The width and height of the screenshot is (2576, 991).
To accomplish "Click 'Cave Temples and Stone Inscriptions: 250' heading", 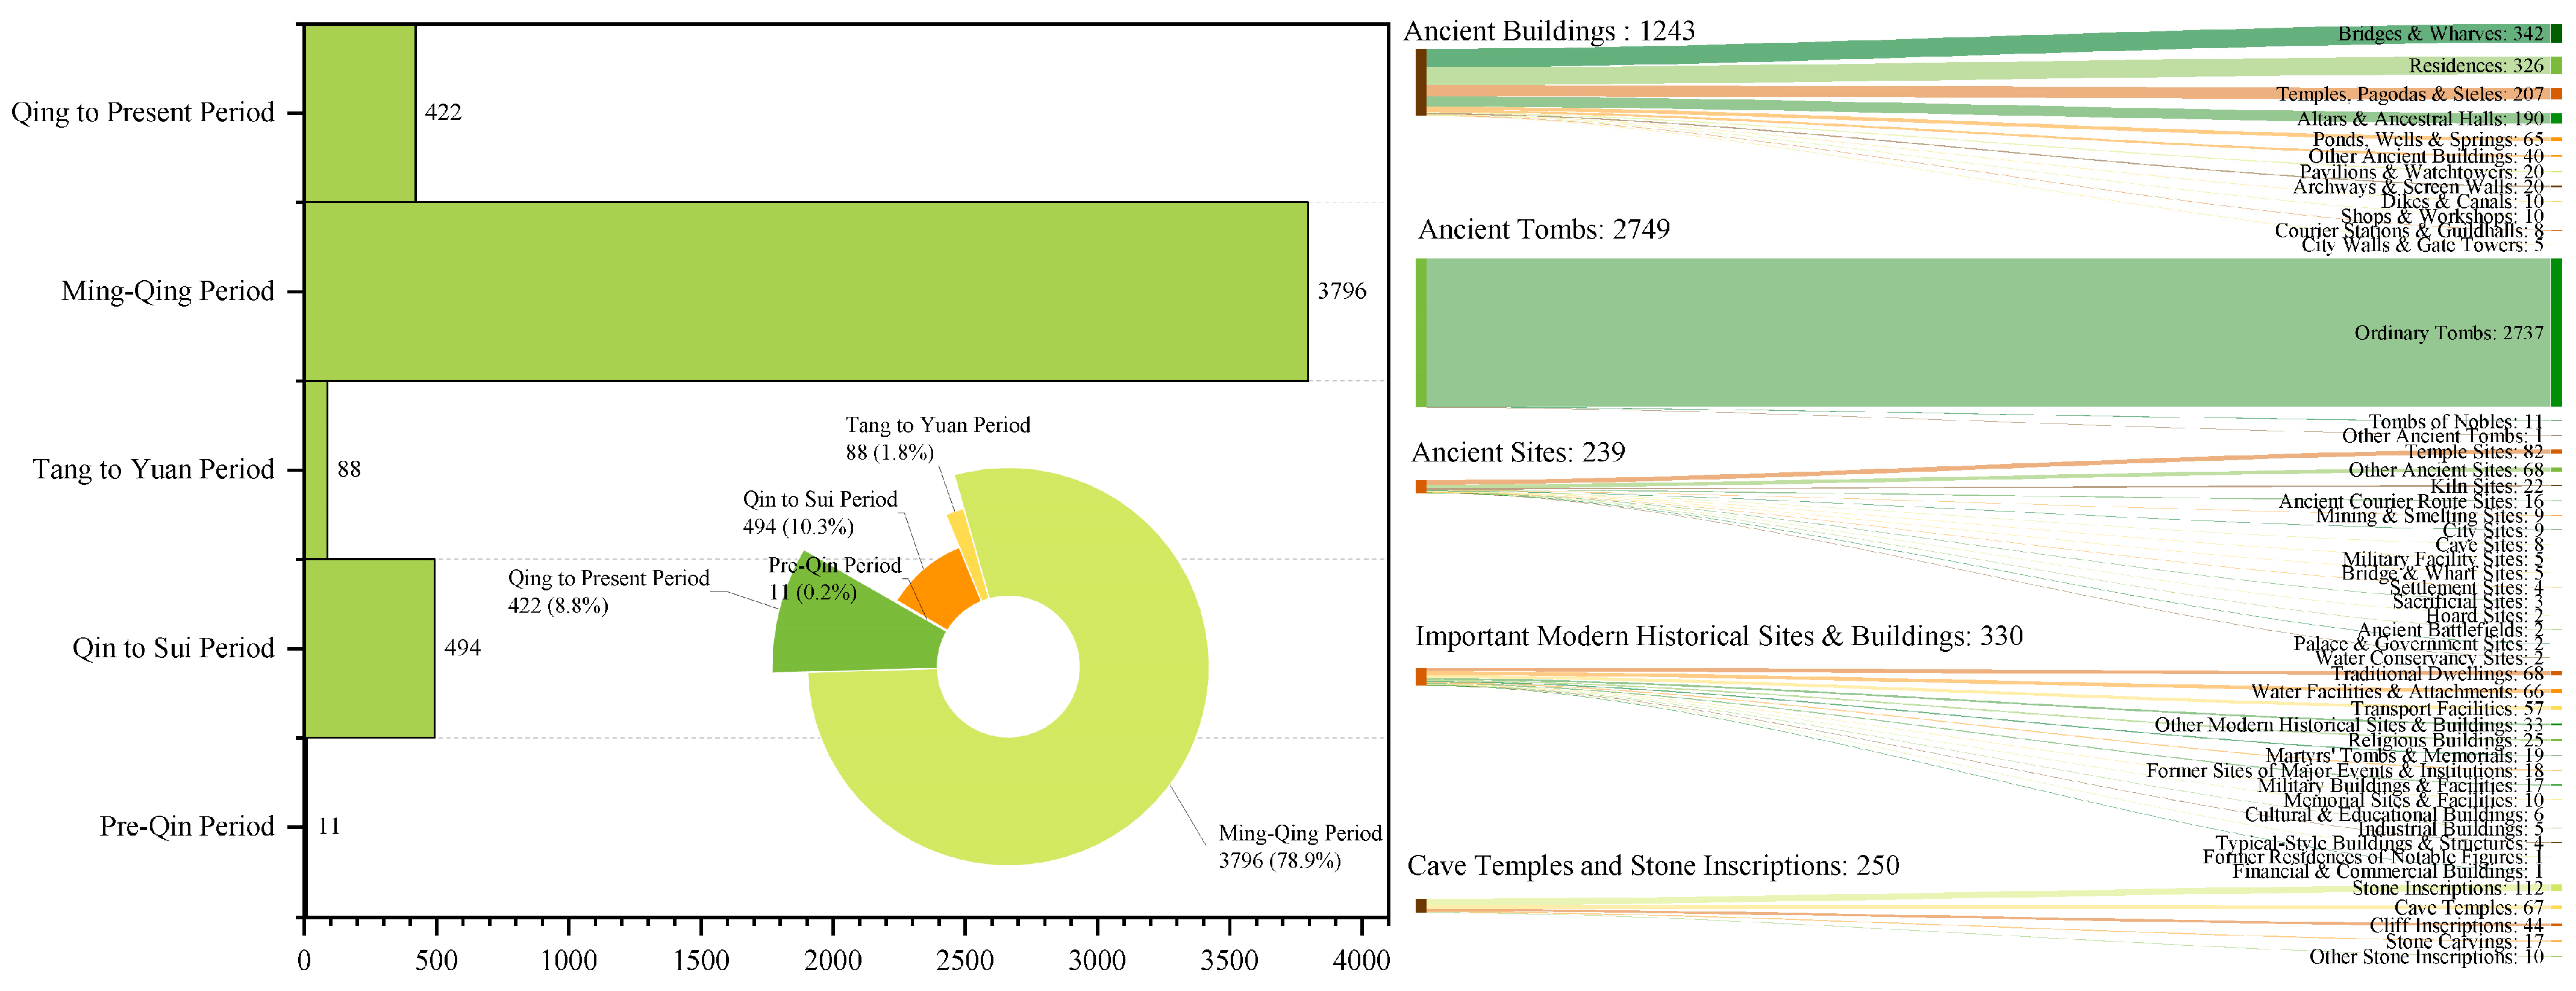I will click(1653, 866).
